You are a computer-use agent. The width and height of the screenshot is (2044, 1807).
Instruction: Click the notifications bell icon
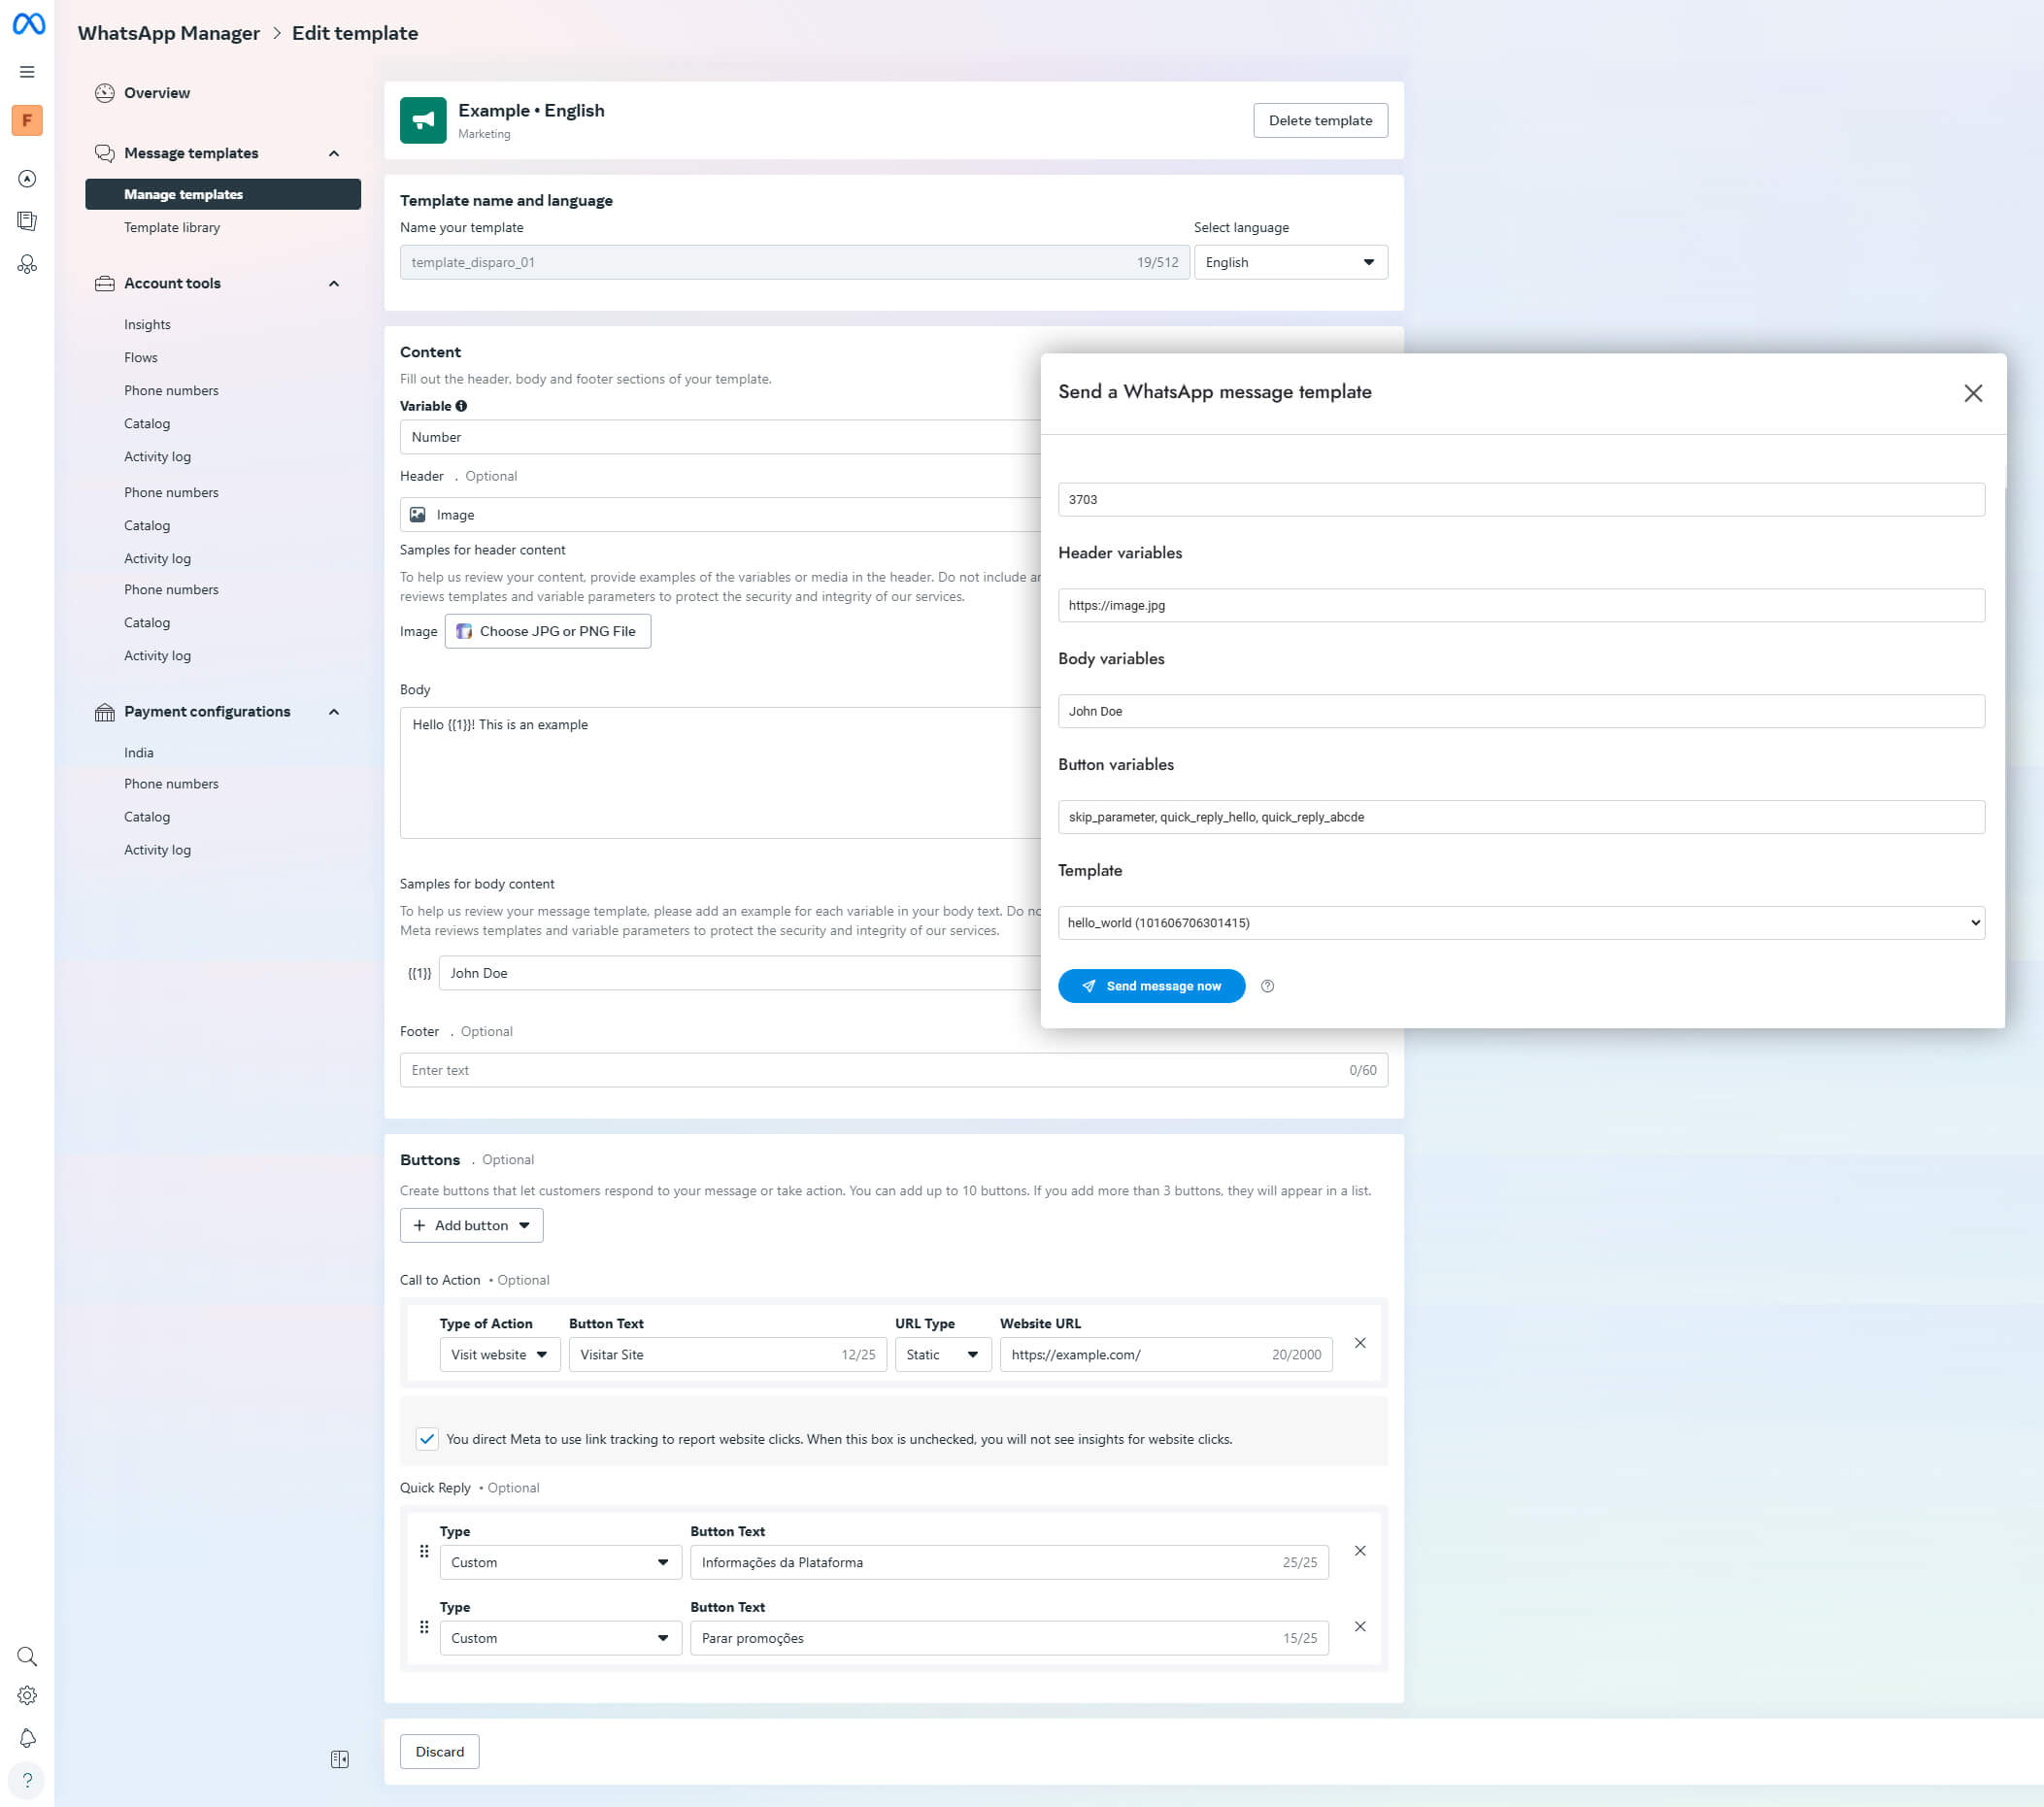27,1738
